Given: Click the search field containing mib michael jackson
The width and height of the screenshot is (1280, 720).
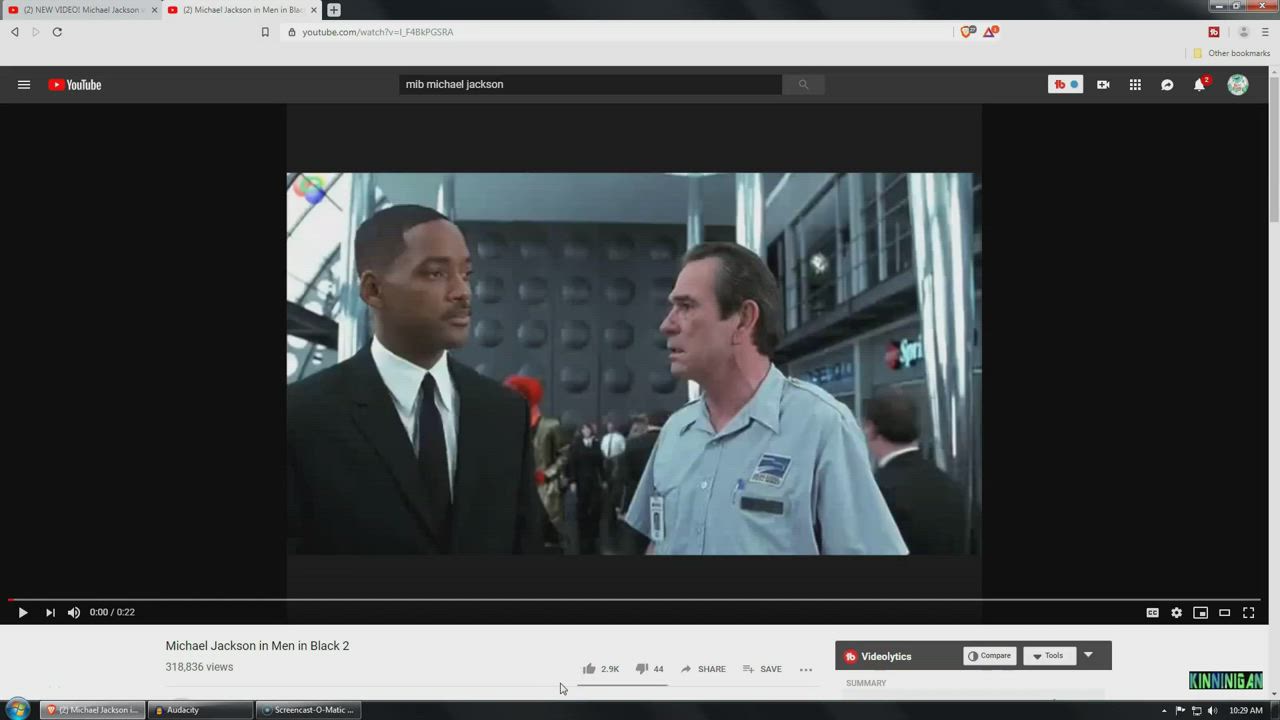Looking at the screenshot, I should 590,85.
